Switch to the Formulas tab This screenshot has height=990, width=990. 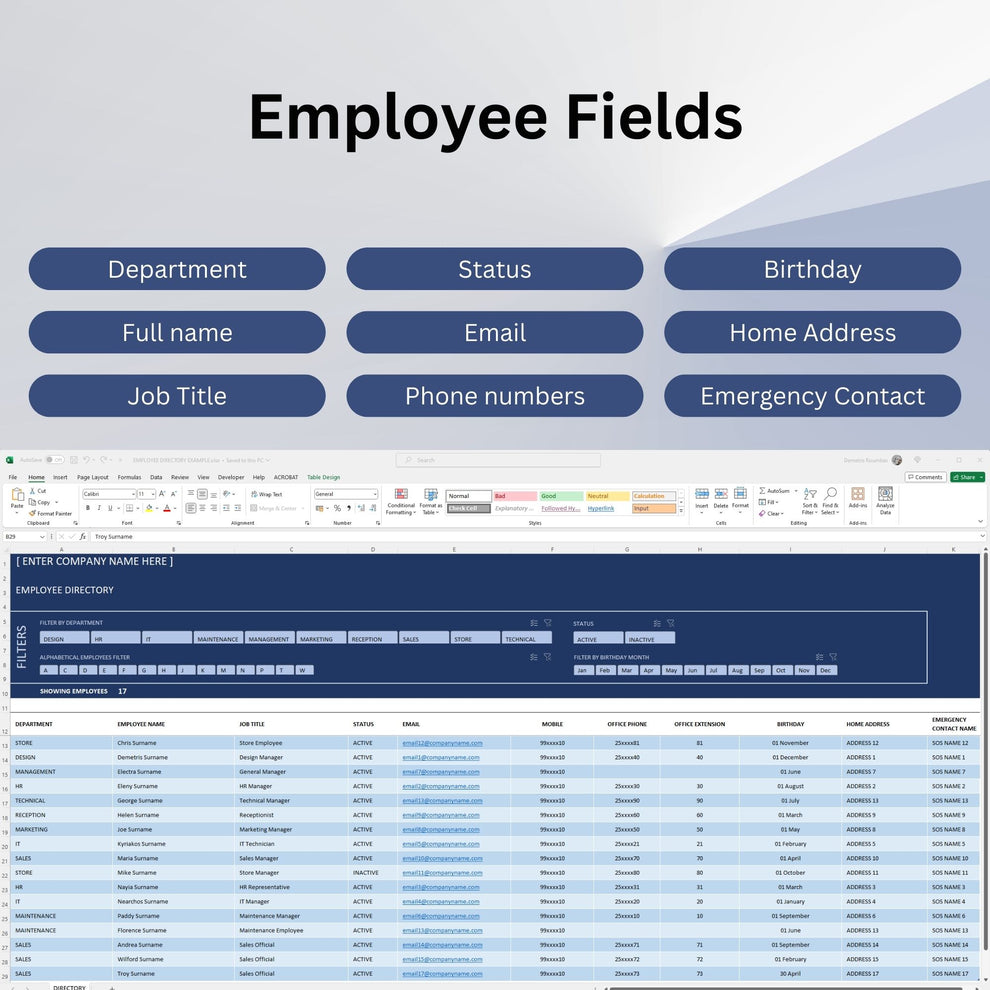[x=129, y=477]
